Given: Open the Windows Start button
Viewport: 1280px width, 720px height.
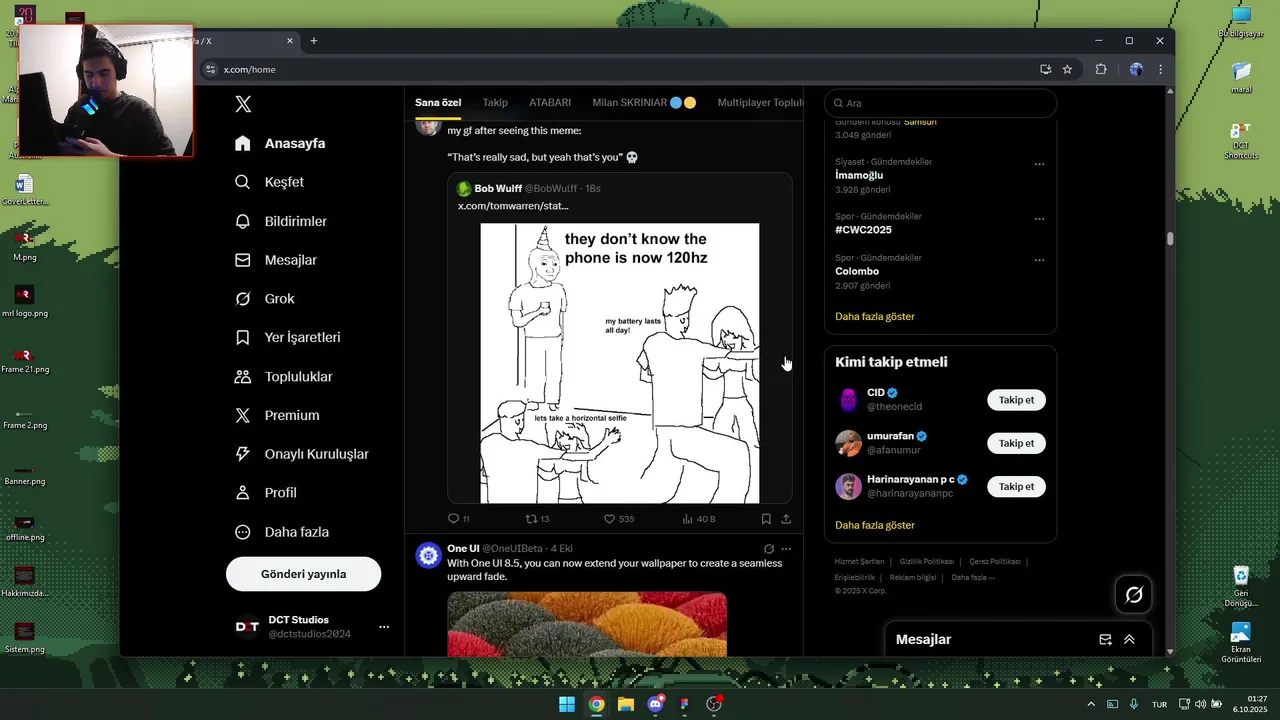Looking at the screenshot, I should pyautogui.click(x=567, y=704).
